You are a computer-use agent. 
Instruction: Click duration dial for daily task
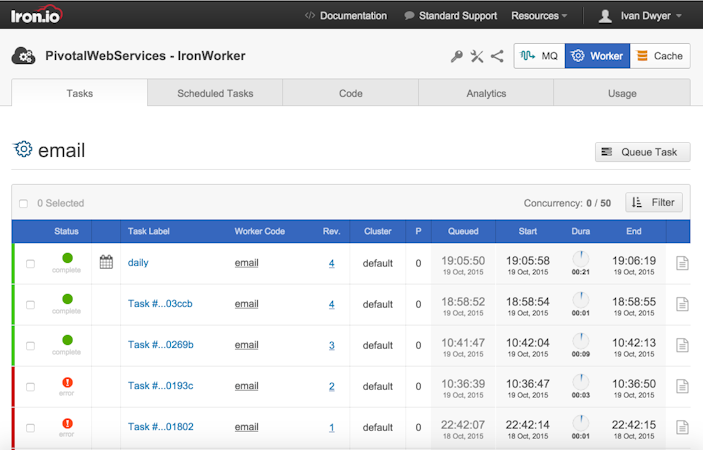point(581,258)
